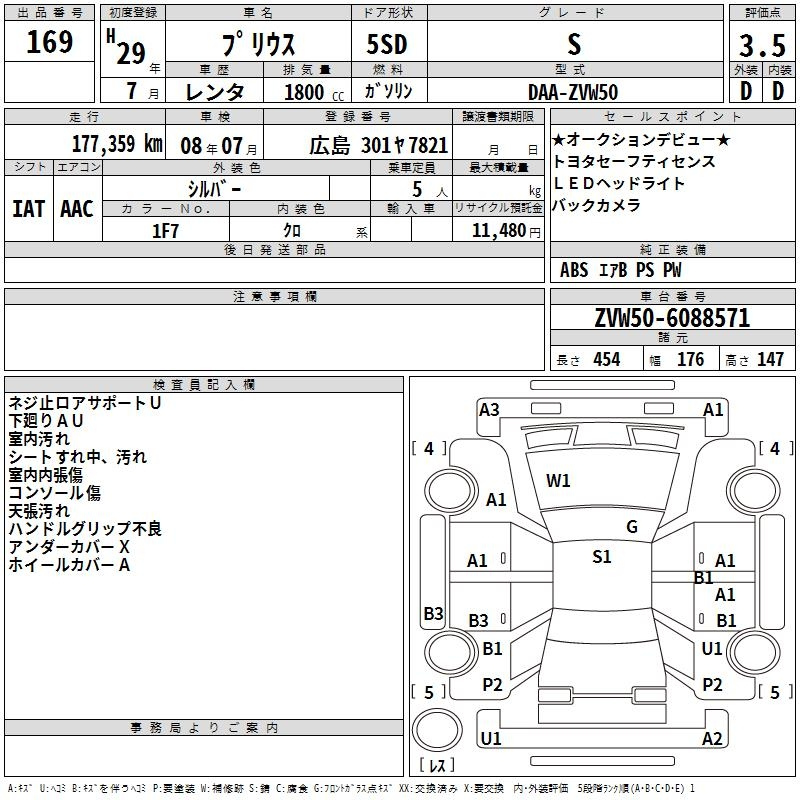Click the IAT shift type cell
The image size is (800, 800).
pyautogui.click(x=28, y=208)
